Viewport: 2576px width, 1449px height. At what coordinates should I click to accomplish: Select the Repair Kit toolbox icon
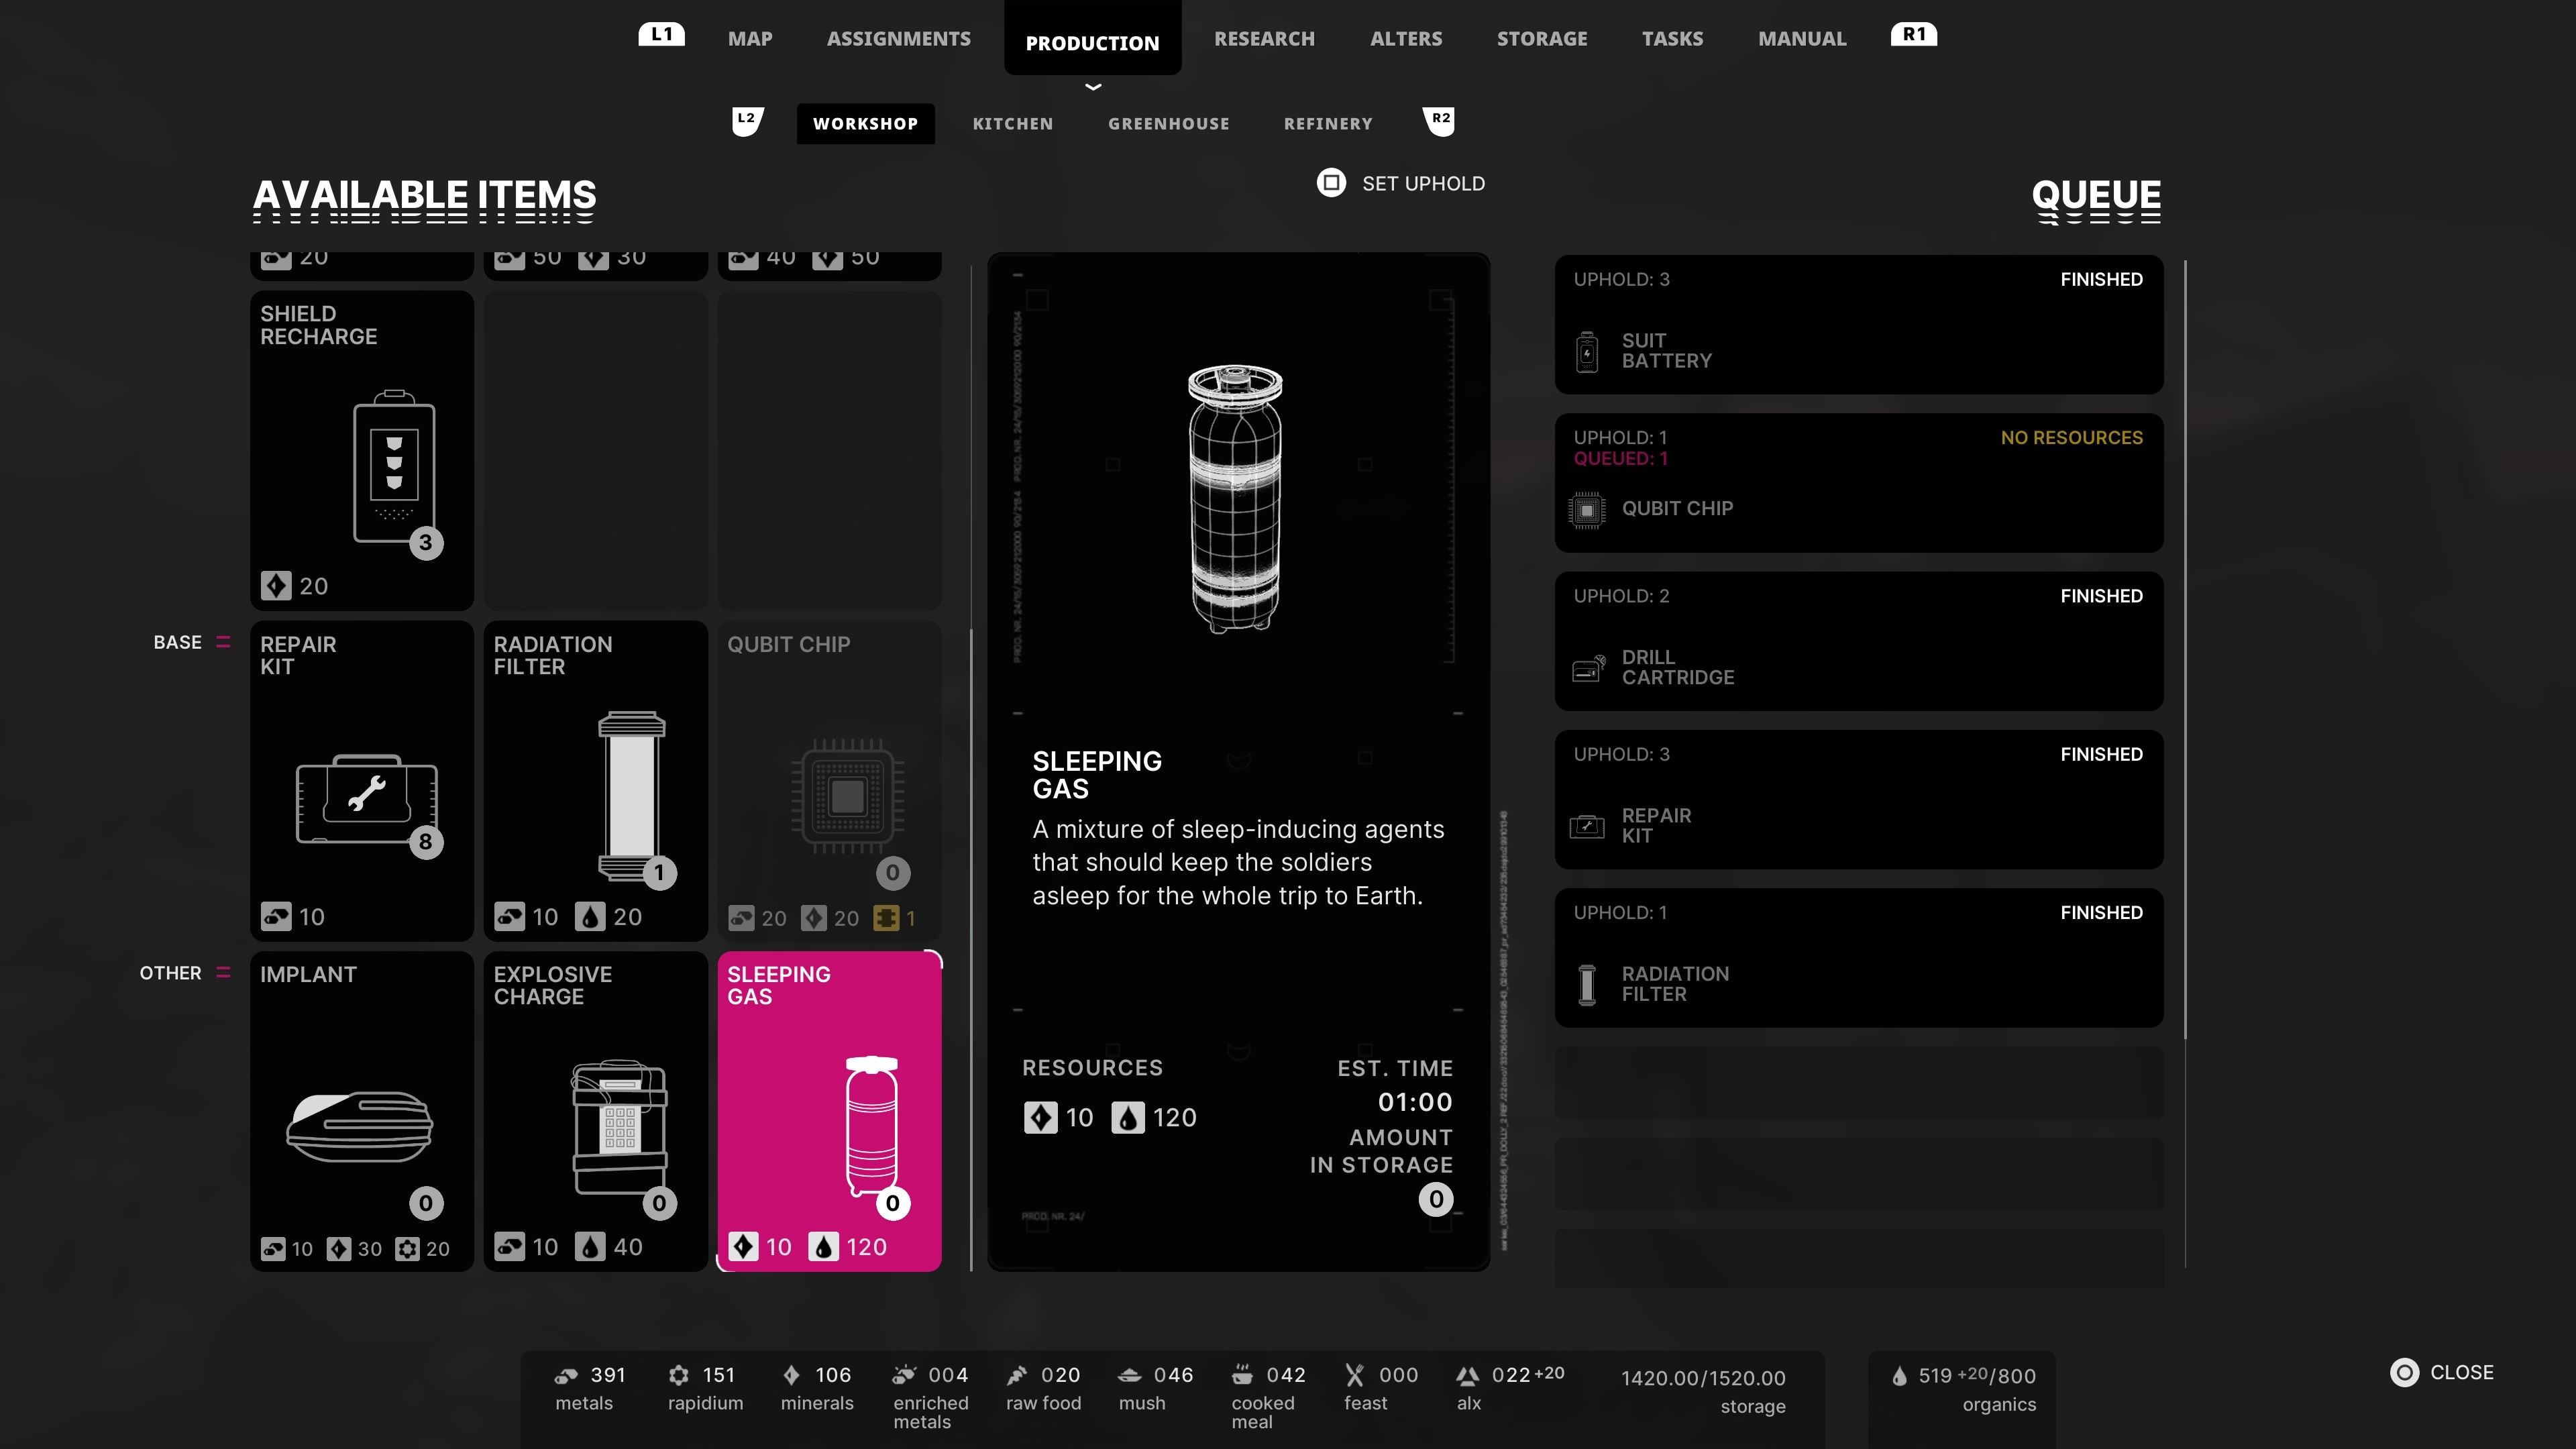click(x=367, y=799)
